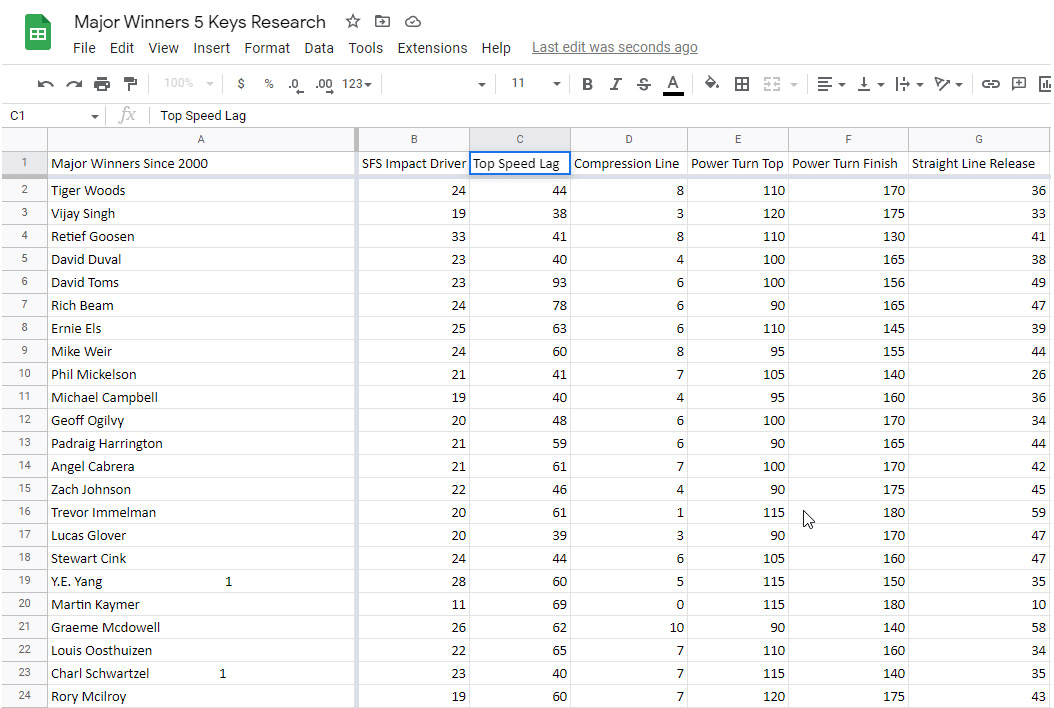Expand the text rotation options
The width and height of the screenshot is (1054, 708).
[948, 84]
